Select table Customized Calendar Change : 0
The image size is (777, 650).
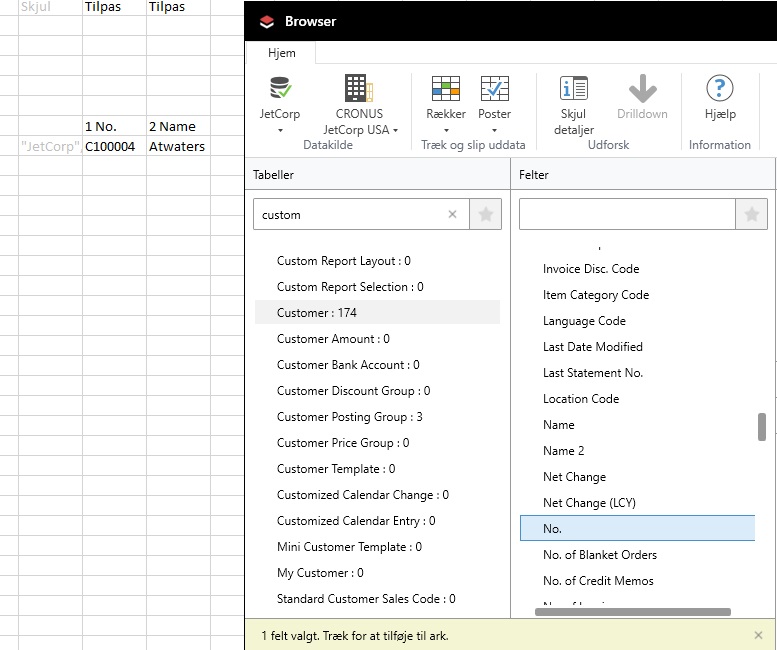pyautogui.click(x=363, y=495)
